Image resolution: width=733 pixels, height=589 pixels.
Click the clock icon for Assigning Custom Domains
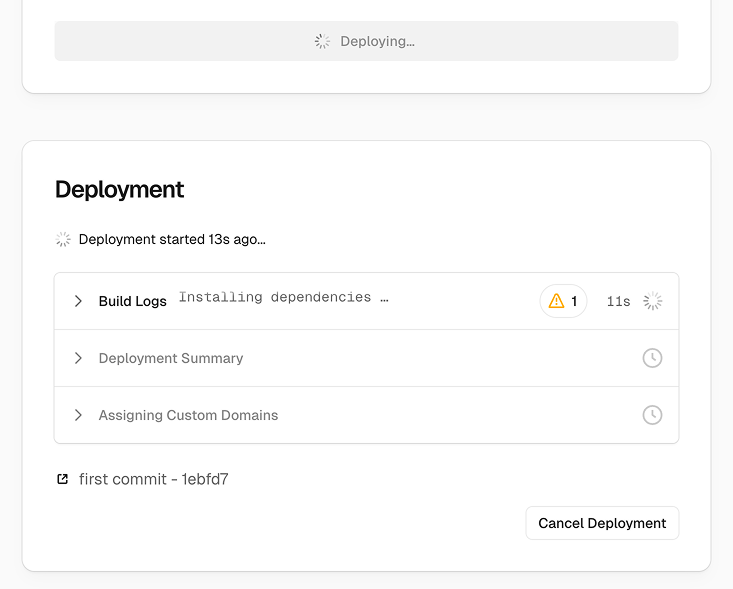(652, 415)
